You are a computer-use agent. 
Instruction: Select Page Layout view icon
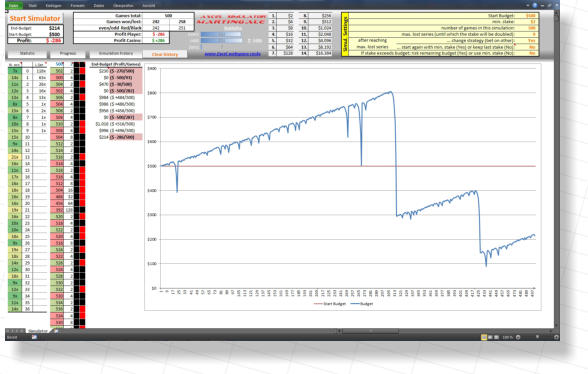tap(490, 337)
